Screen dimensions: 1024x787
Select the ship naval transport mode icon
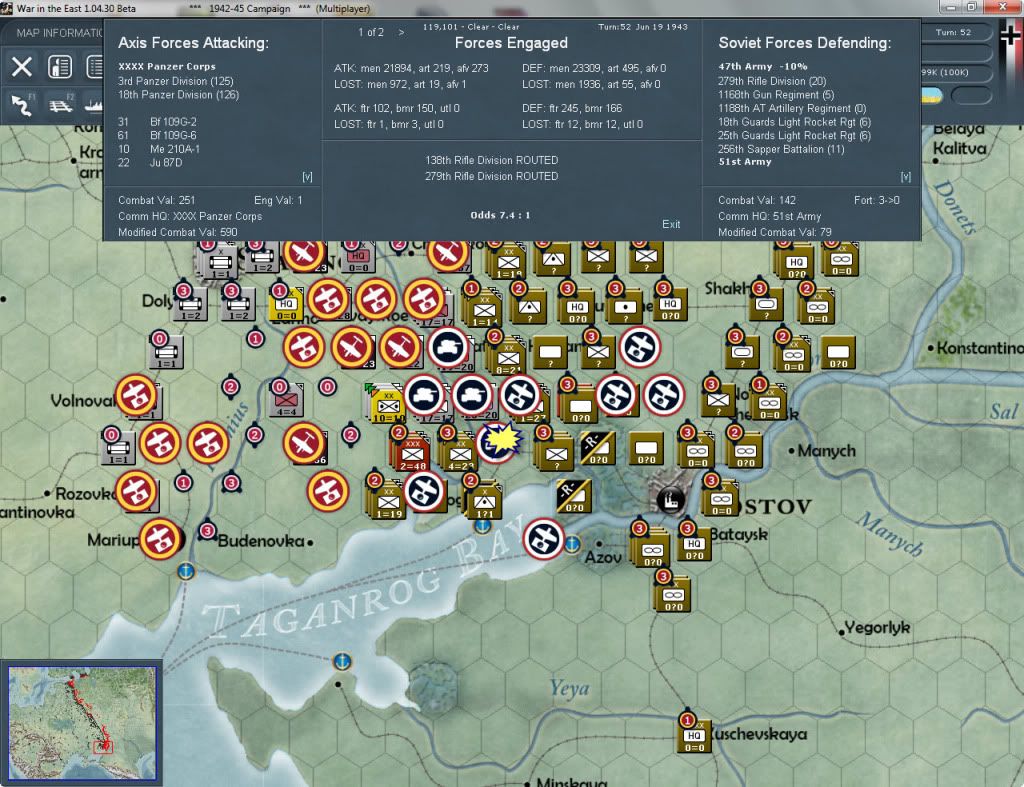[x=94, y=104]
